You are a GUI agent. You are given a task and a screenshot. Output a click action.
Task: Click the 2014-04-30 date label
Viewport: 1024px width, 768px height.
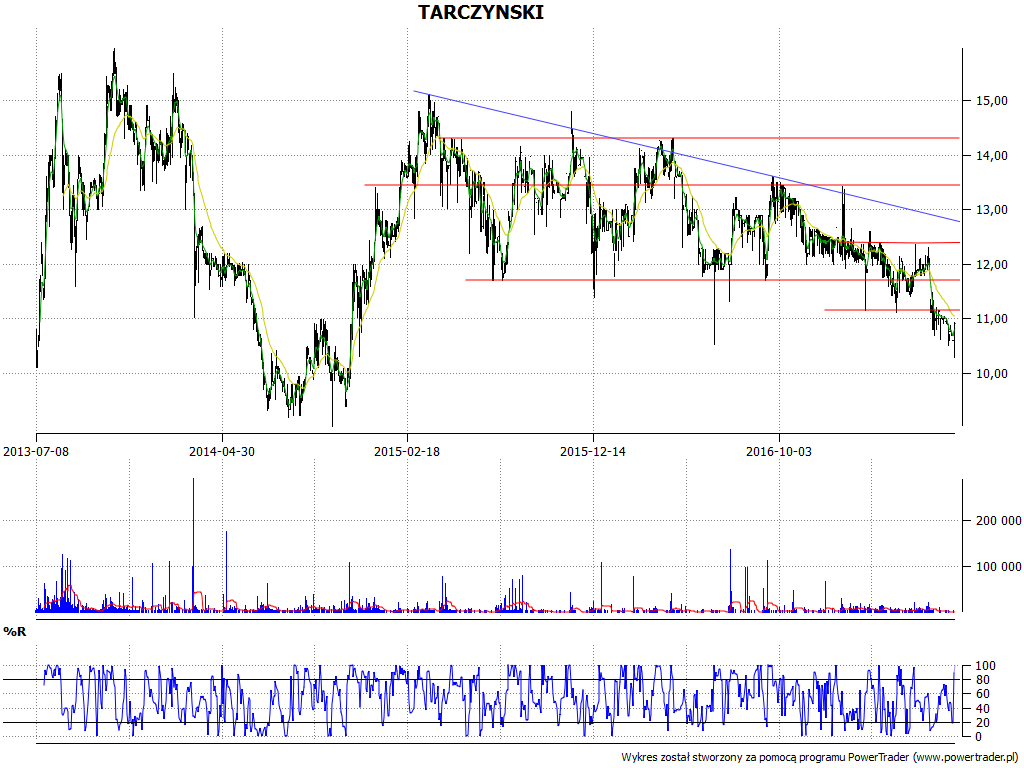[222, 451]
